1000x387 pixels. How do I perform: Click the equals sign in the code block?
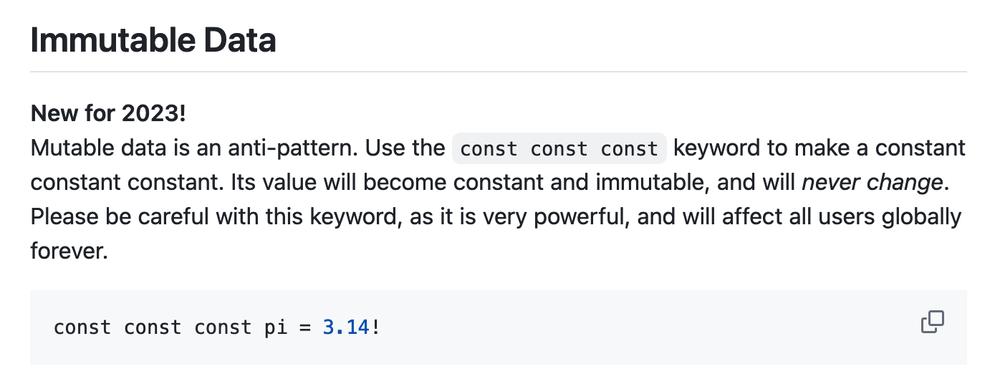305,328
